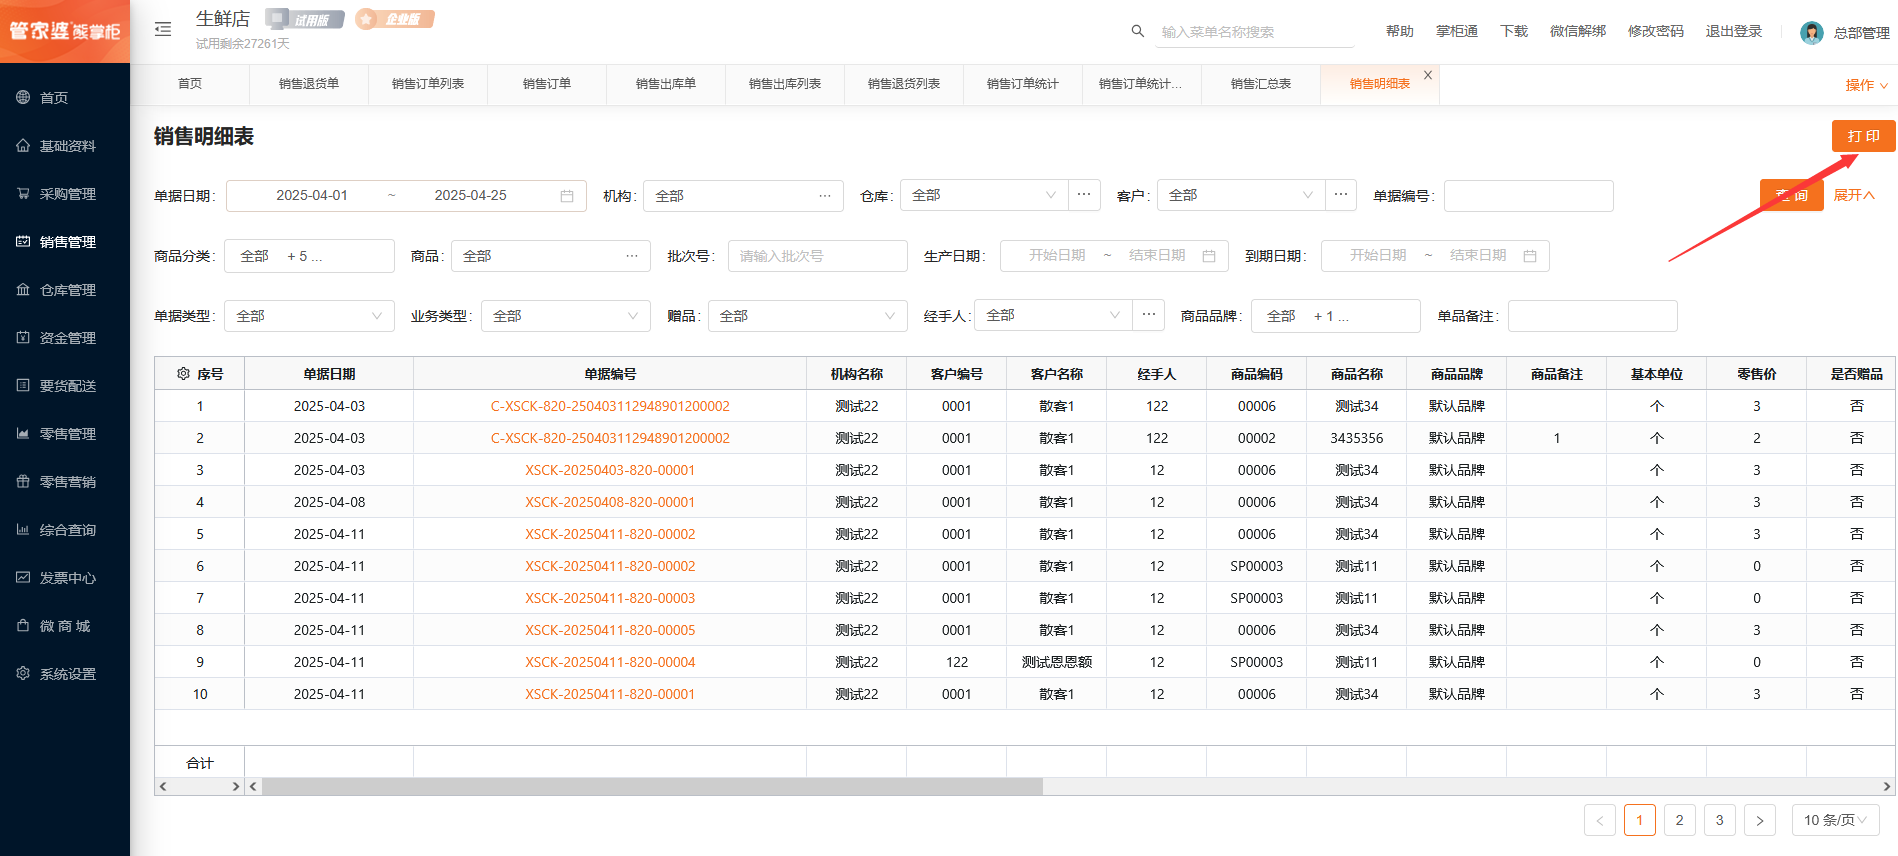Click calendar icon in 单据日期 field

(x=567, y=196)
